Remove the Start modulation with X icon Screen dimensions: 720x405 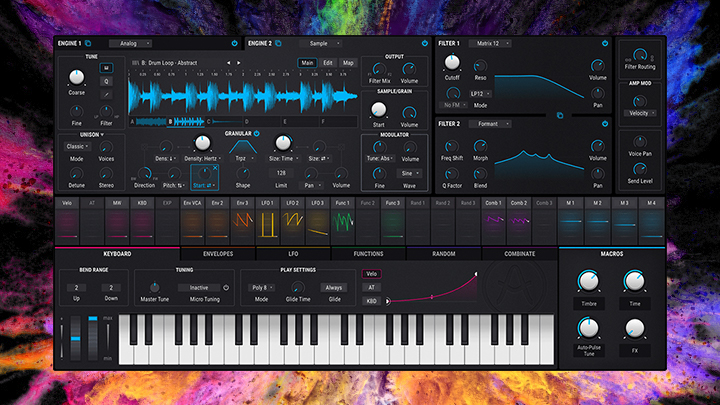(217, 168)
